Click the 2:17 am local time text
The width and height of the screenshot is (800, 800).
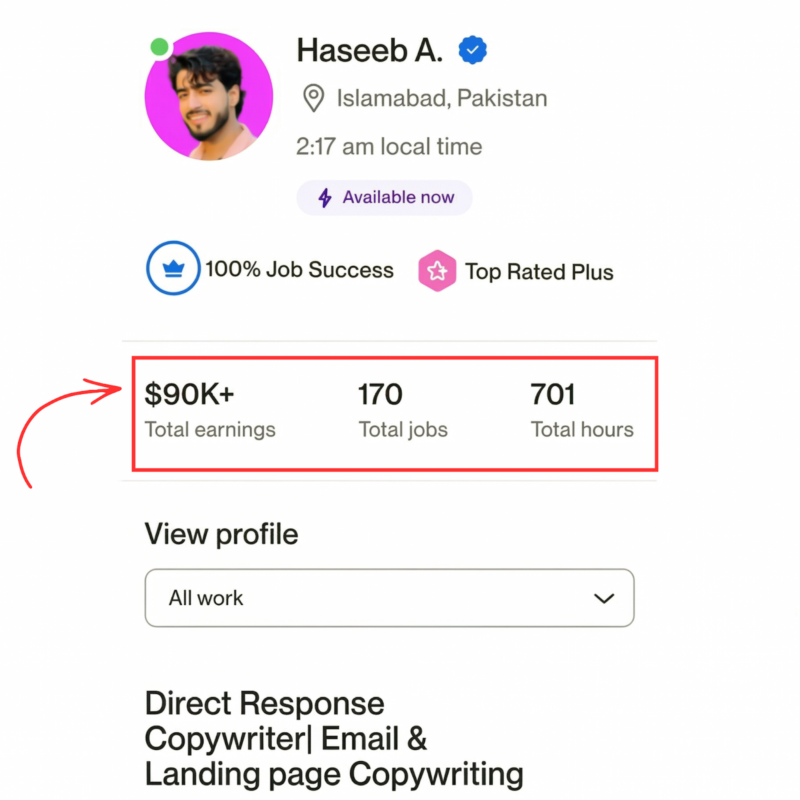point(389,147)
